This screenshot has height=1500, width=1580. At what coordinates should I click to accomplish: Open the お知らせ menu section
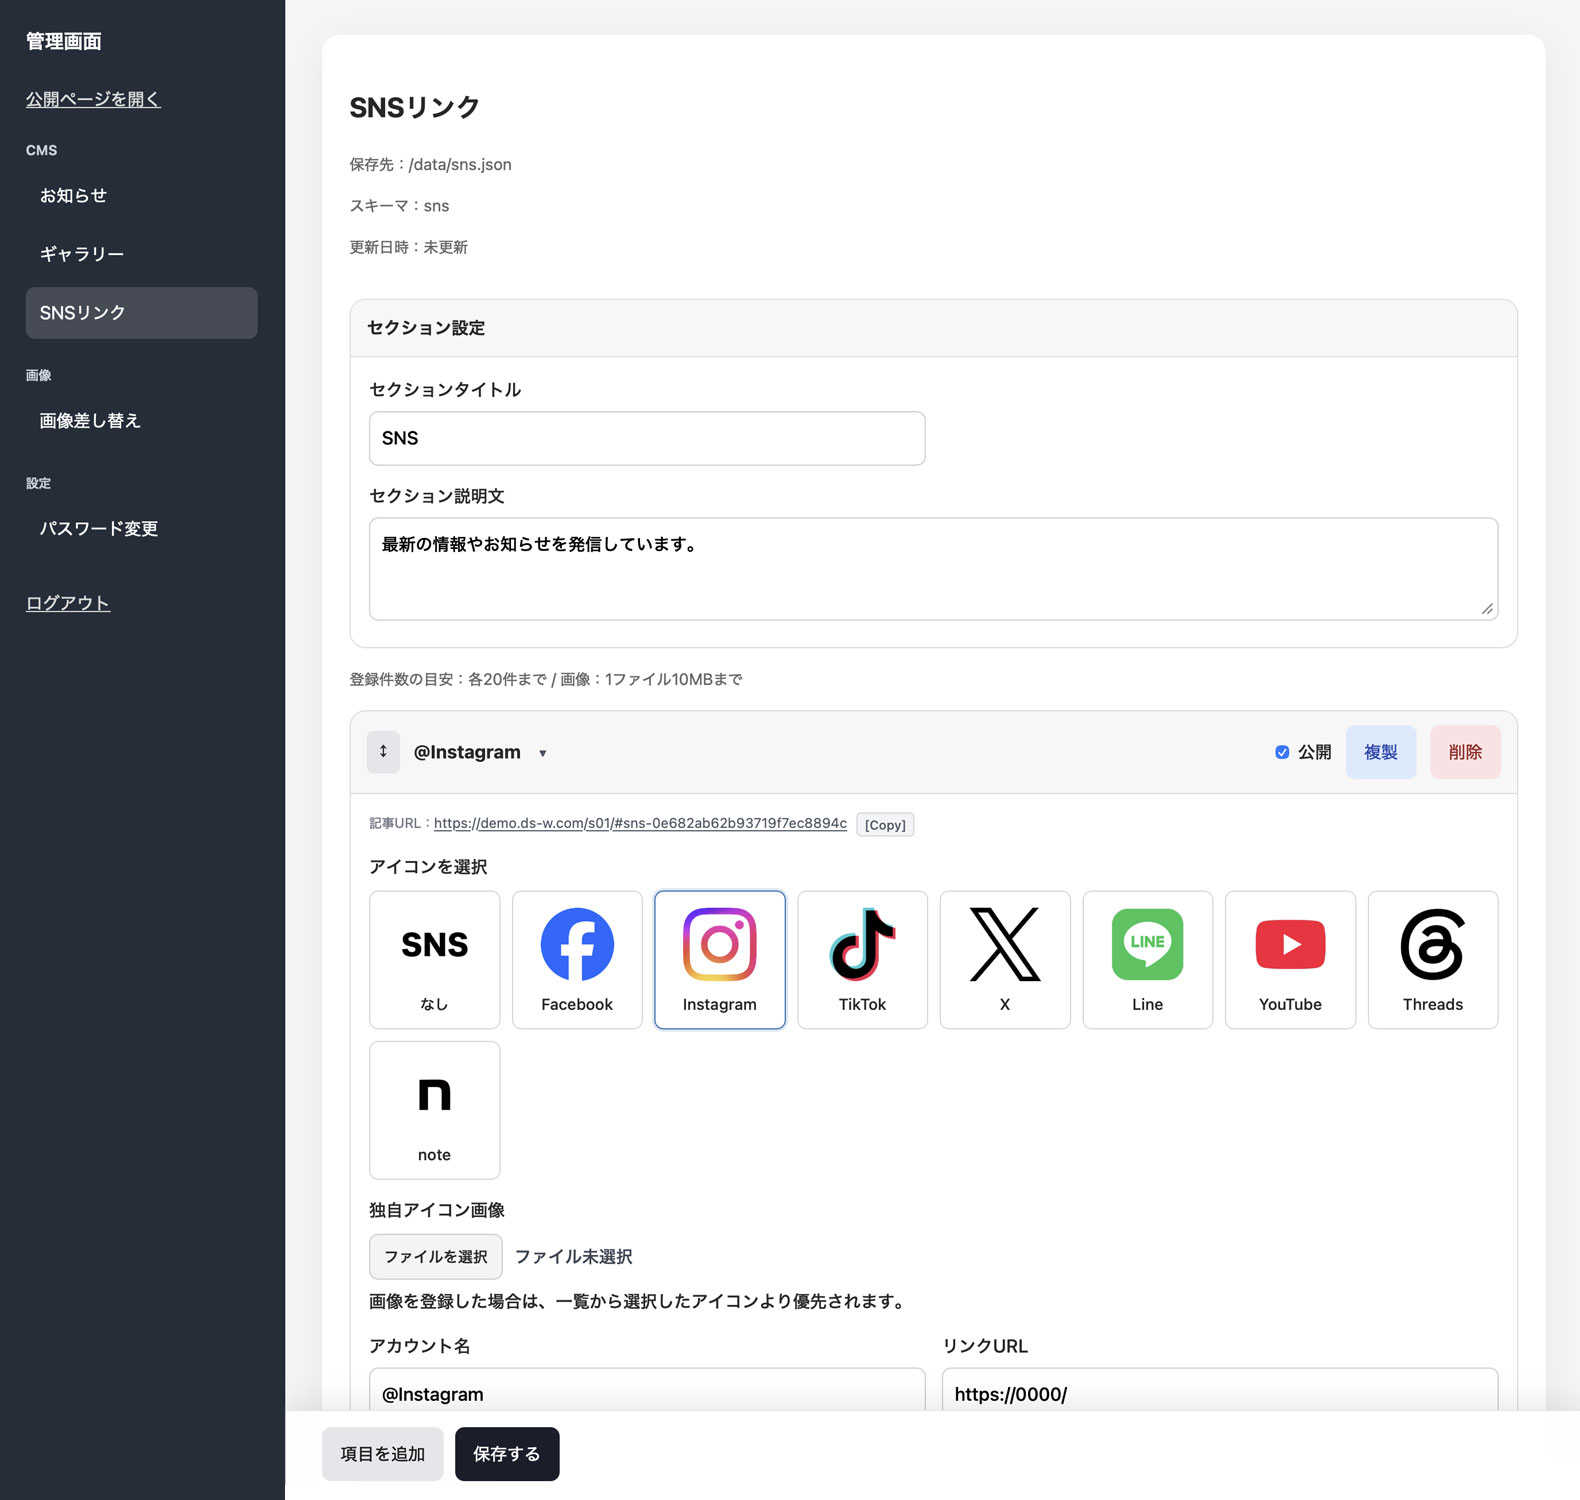[141, 196]
